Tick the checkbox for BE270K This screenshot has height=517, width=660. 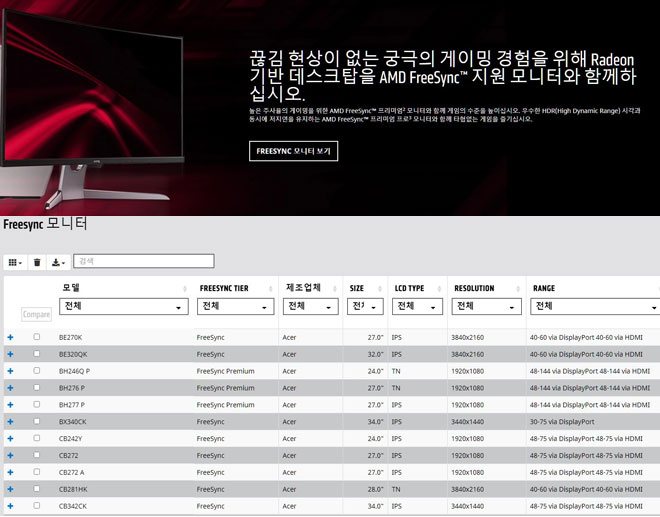[37, 337]
